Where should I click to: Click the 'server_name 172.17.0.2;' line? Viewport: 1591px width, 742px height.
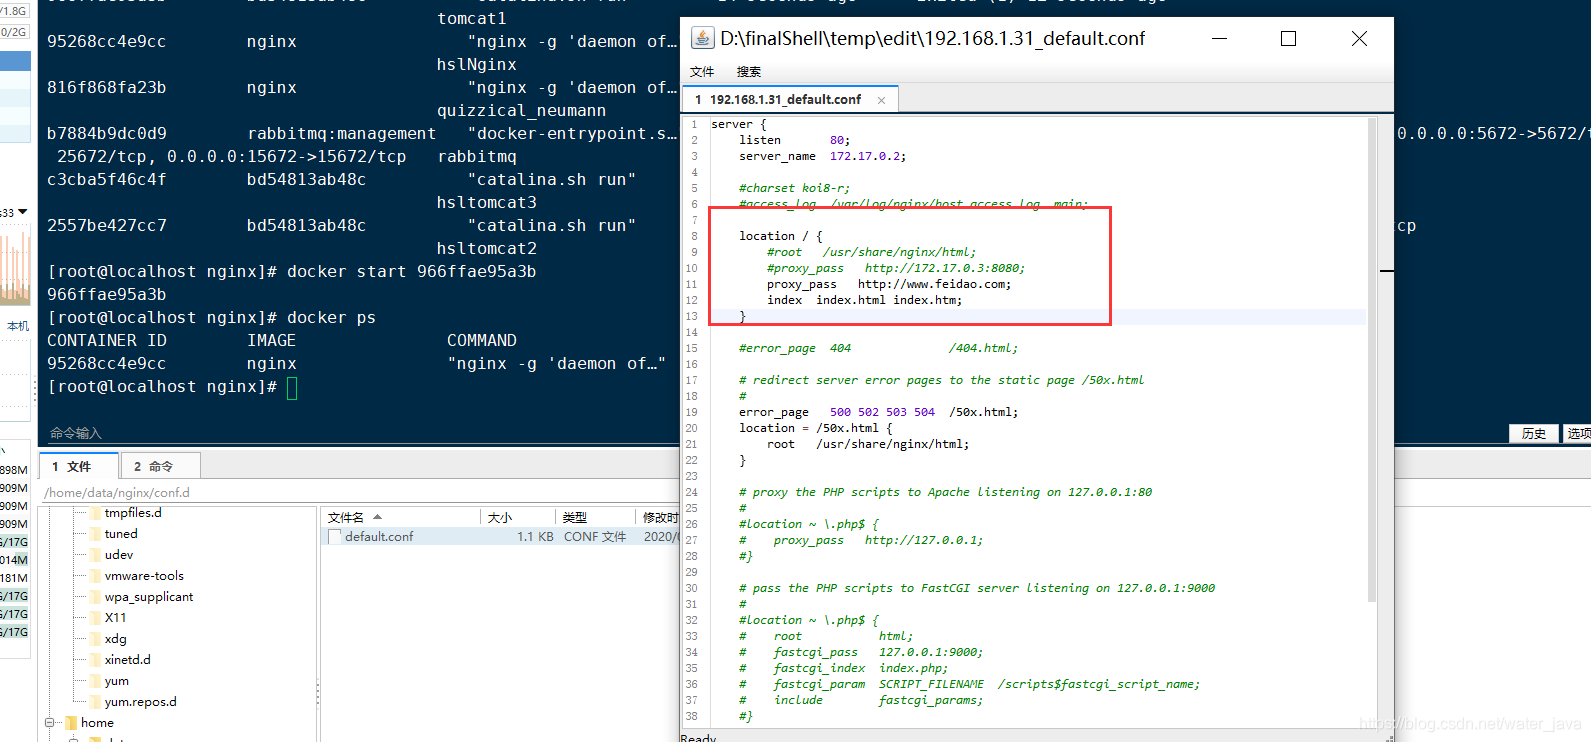[823, 156]
